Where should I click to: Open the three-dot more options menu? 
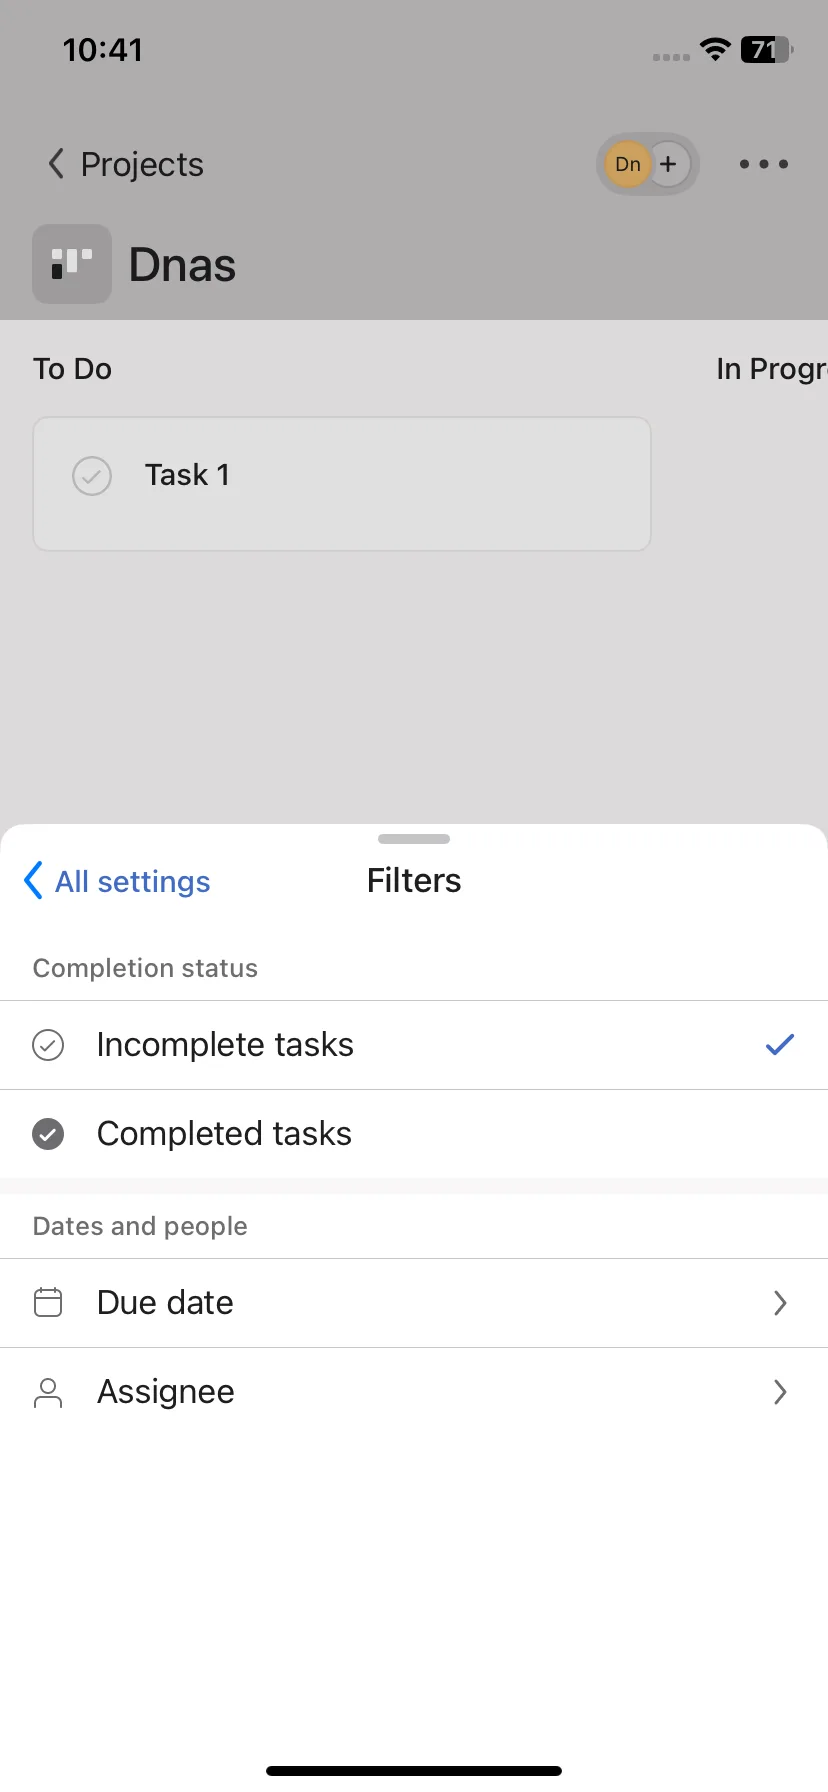pos(764,164)
